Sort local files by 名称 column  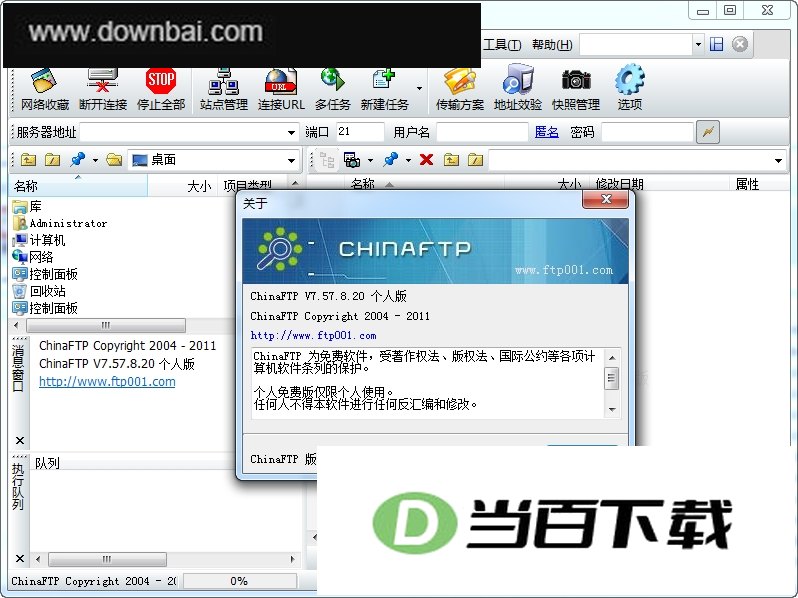tap(79, 186)
